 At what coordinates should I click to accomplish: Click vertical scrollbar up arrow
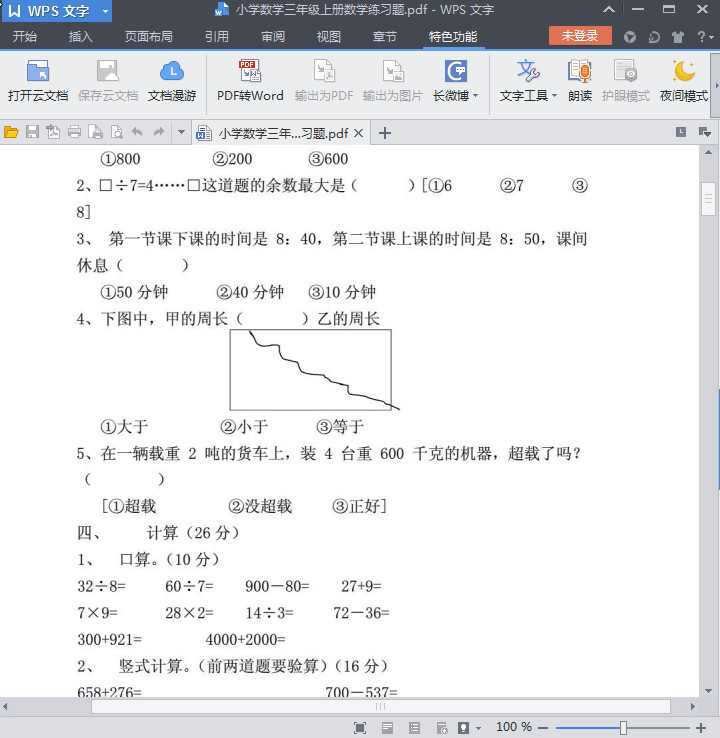tap(708, 152)
